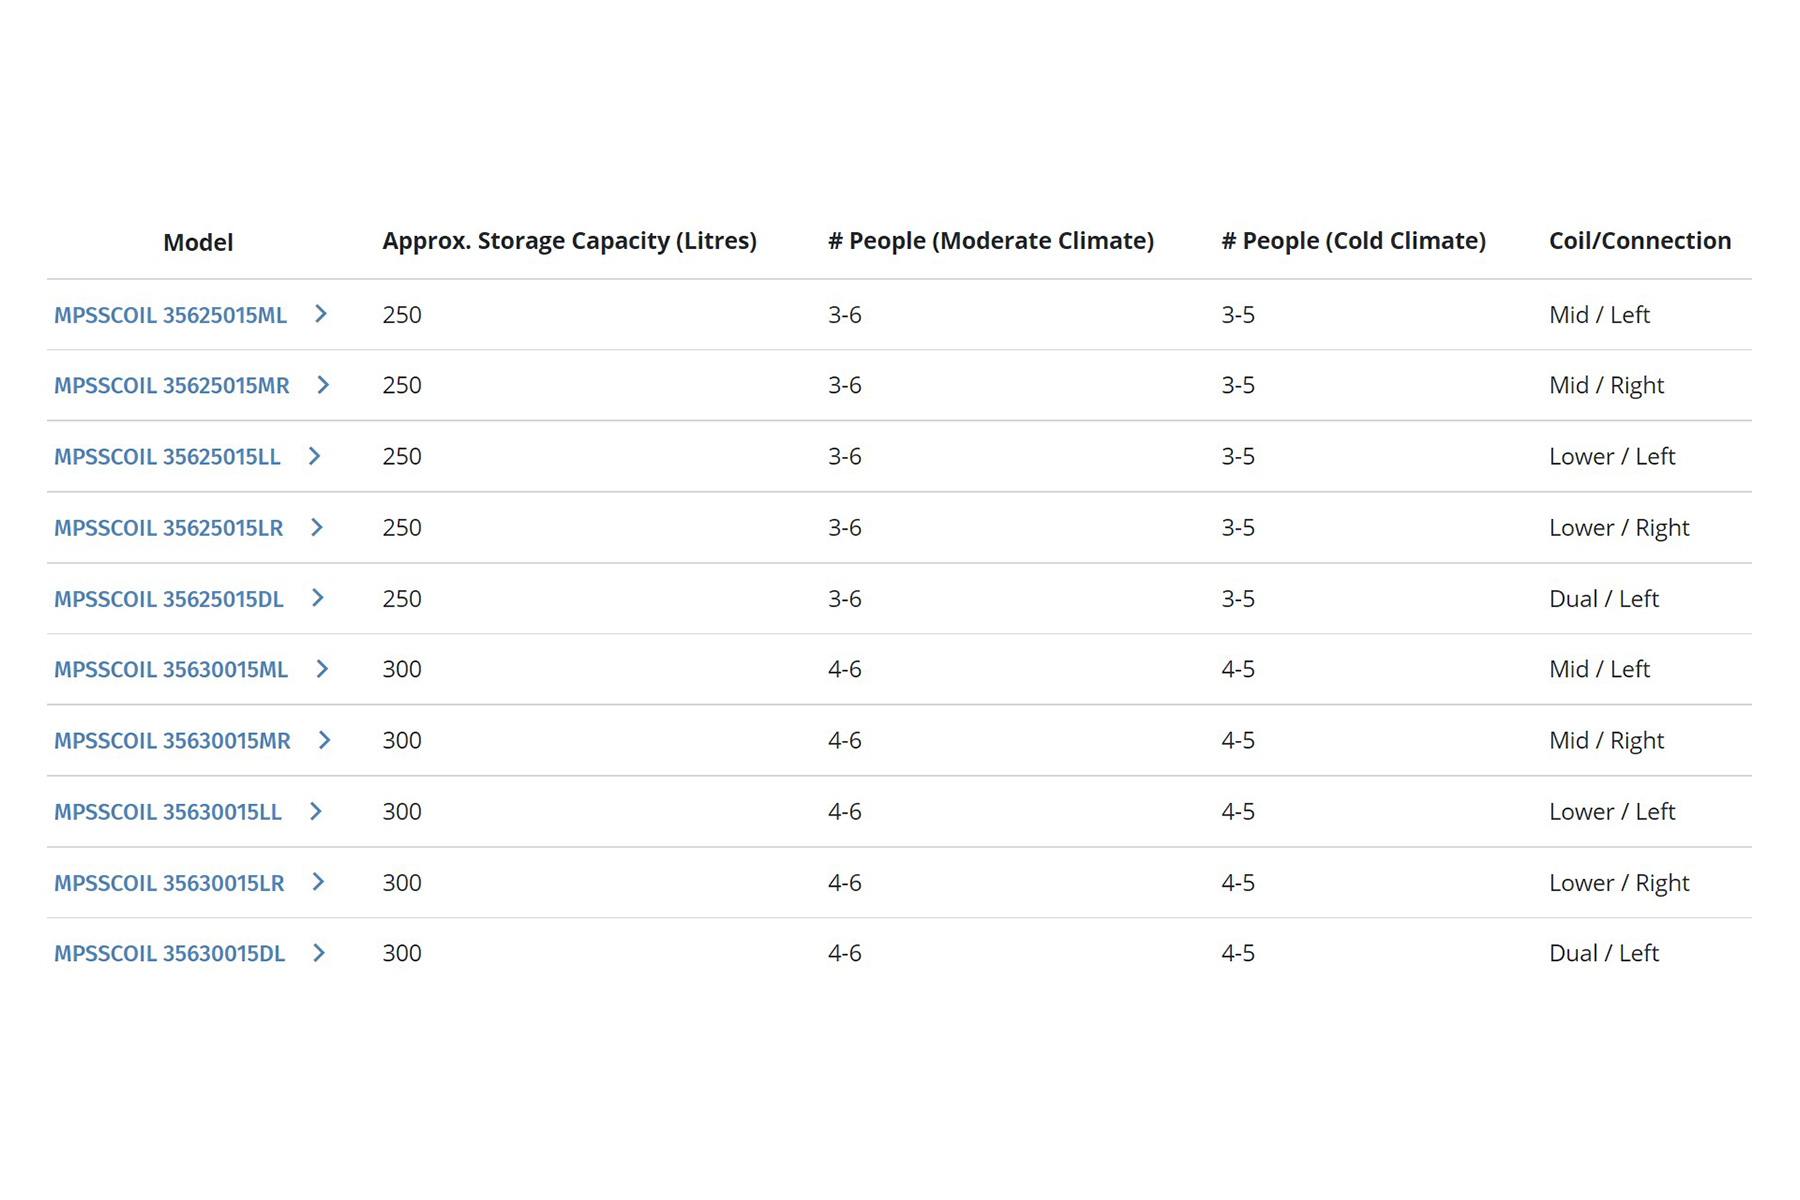The width and height of the screenshot is (1800, 1200).
Task: Open the MPSSCOIL 35625015LR model link
Action: click(x=169, y=528)
